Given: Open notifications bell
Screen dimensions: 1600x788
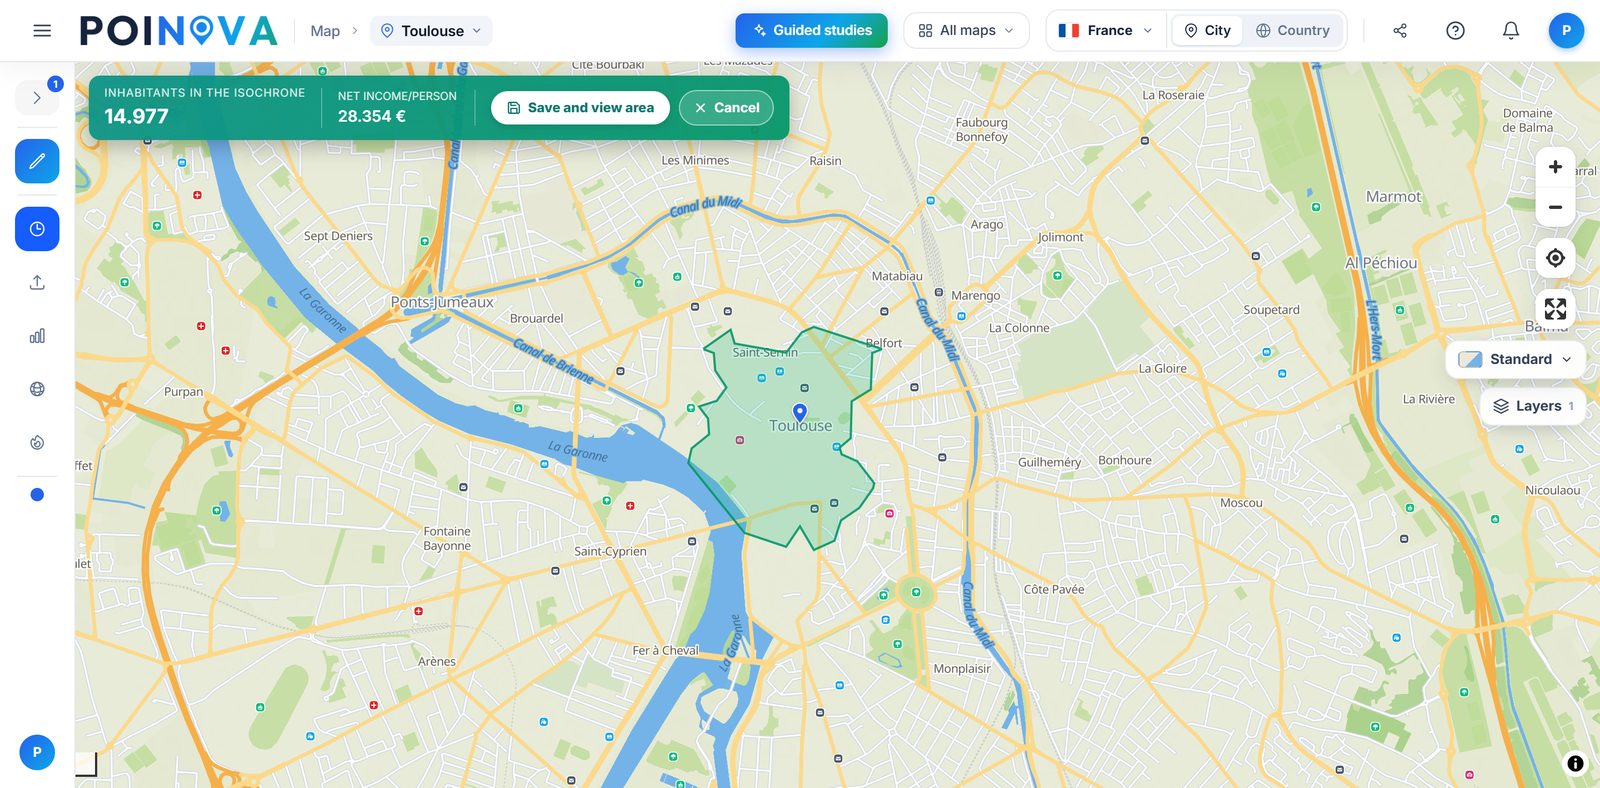Looking at the screenshot, I should coord(1511,31).
